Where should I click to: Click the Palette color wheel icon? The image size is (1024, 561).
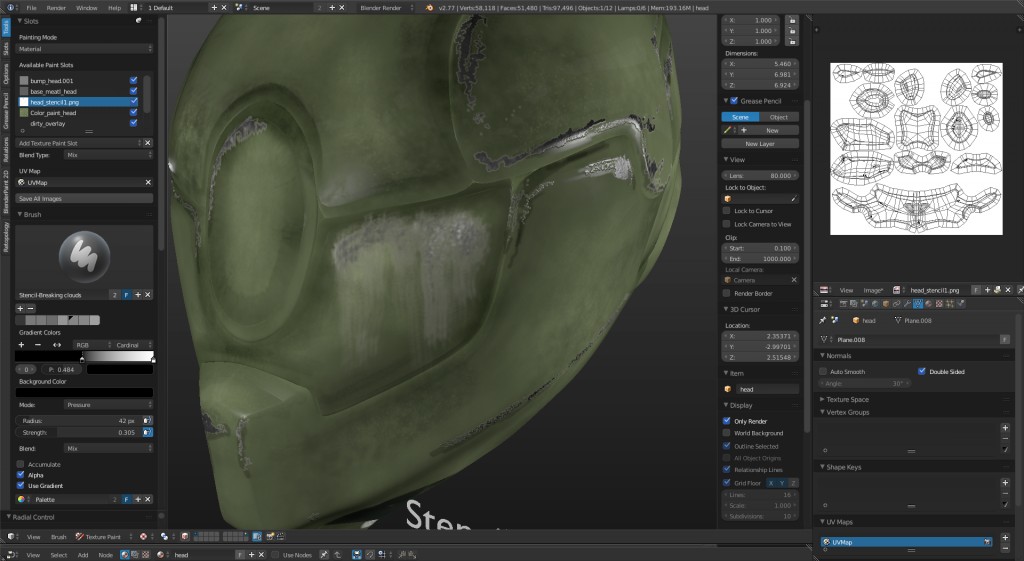click(21, 498)
